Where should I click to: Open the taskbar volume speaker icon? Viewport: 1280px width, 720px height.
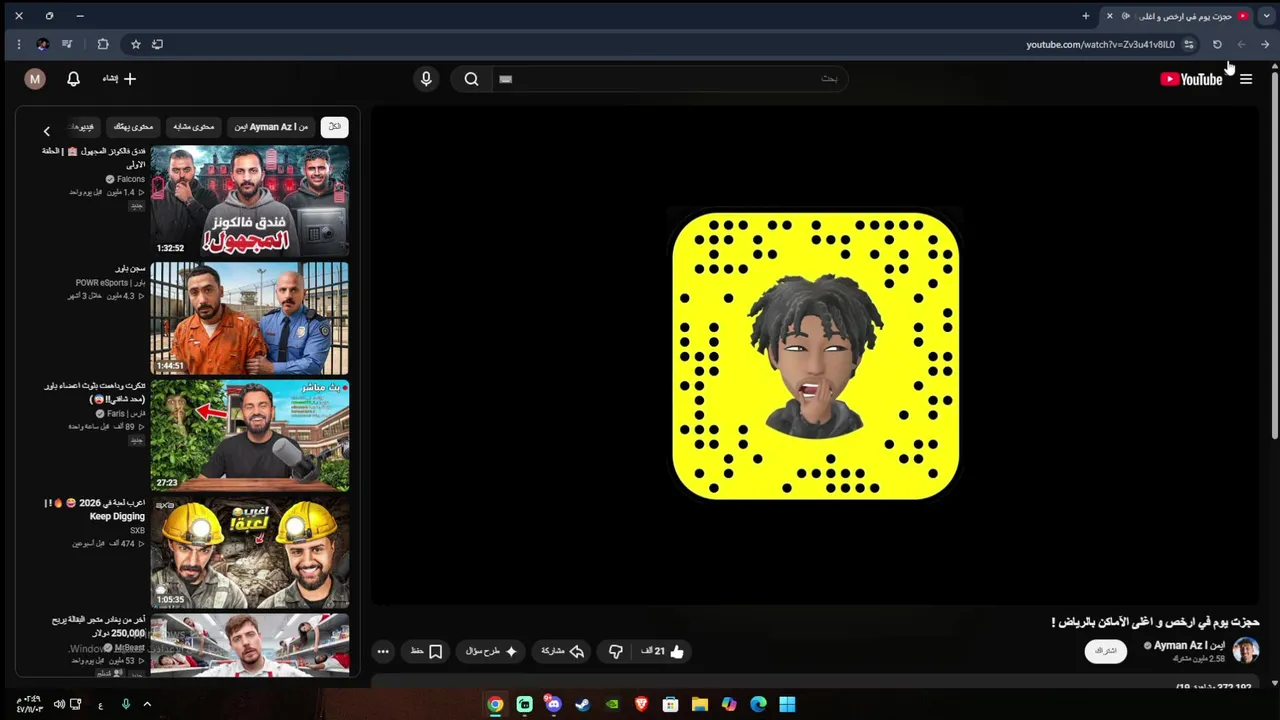coord(59,704)
